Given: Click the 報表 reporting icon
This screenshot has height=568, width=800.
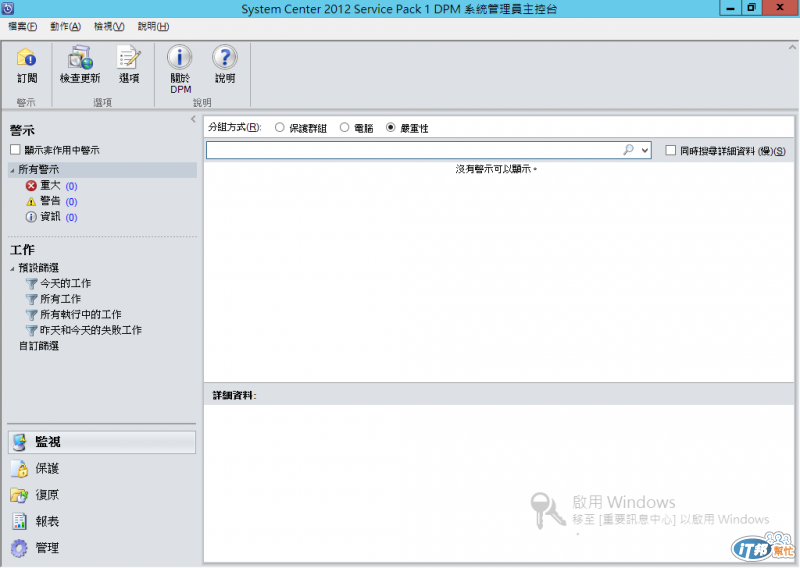Looking at the screenshot, I should pos(19,521).
